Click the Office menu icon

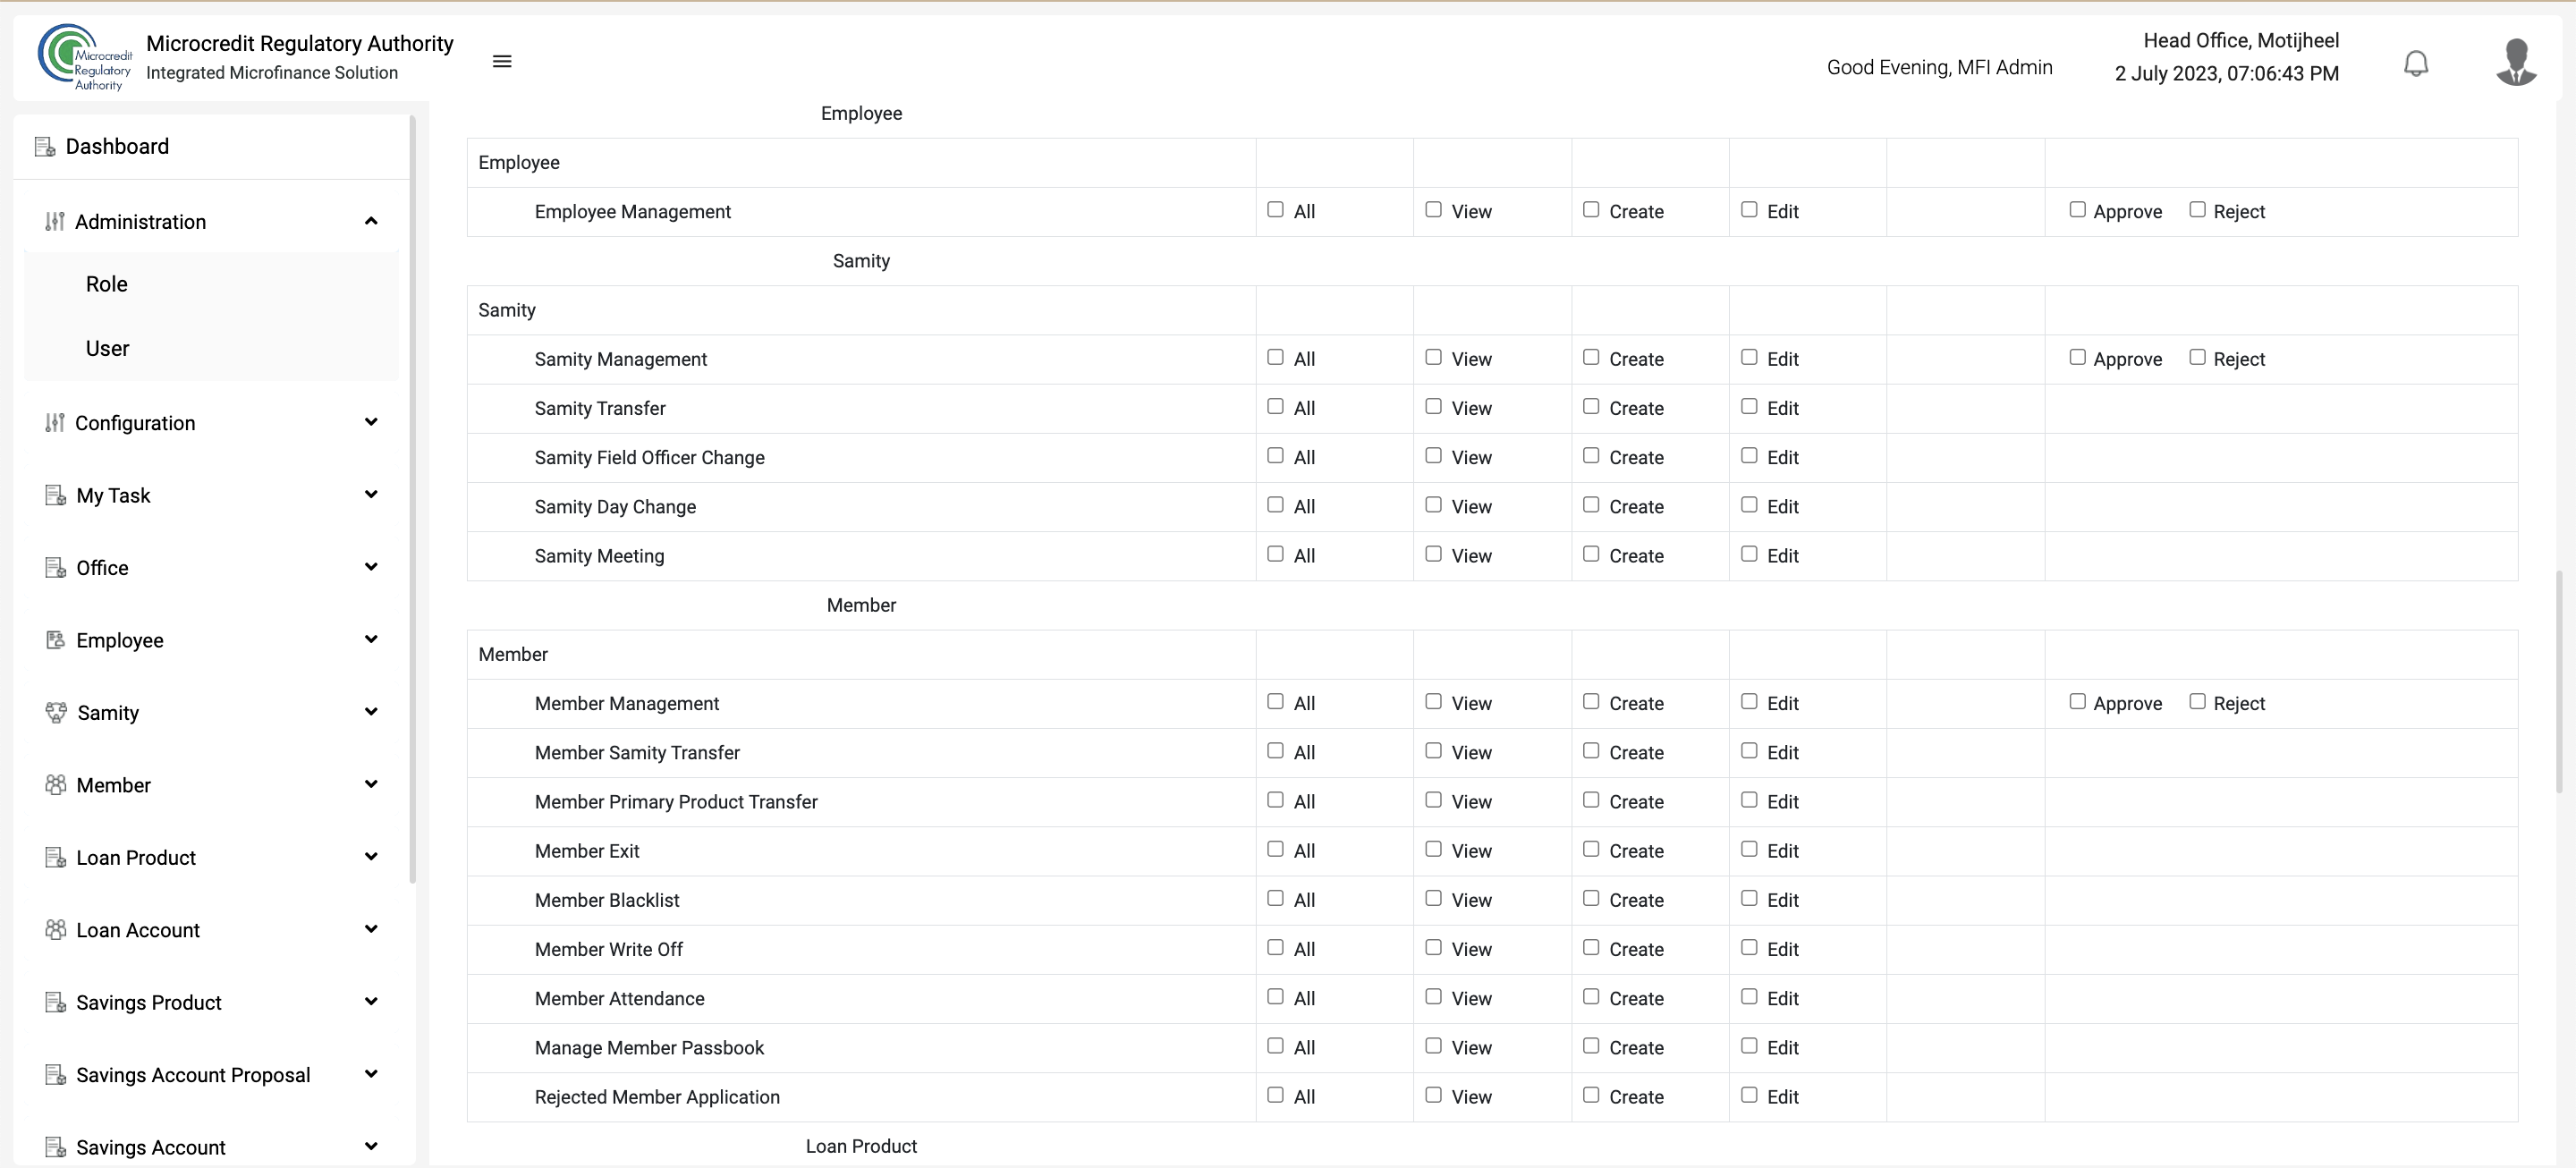[56, 568]
